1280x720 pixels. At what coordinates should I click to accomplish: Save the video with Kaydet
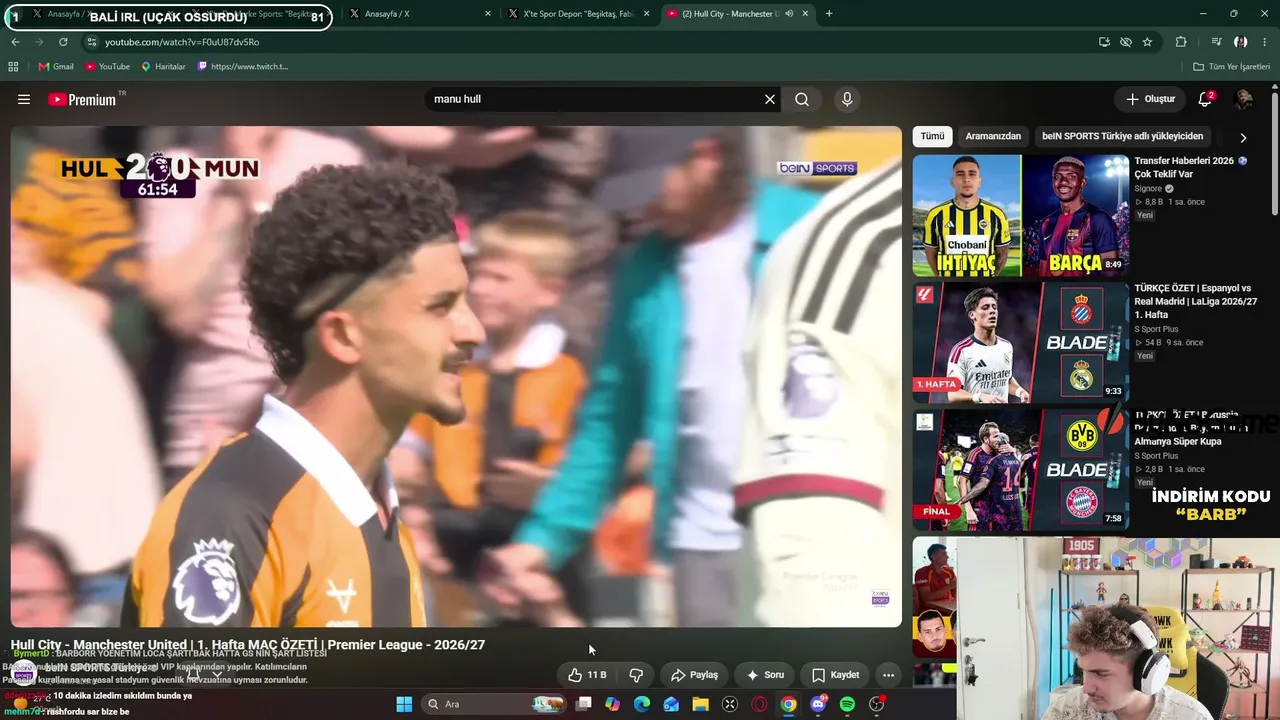tap(836, 675)
